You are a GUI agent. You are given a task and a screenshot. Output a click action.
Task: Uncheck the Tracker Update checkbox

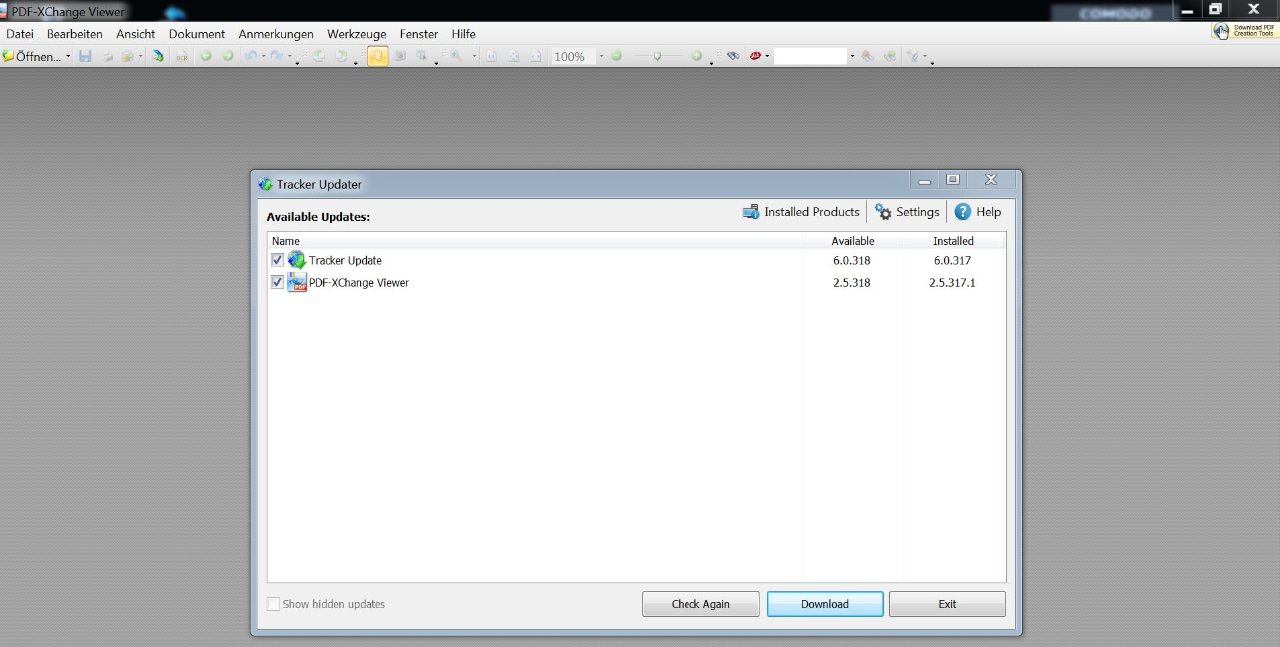click(x=277, y=260)
